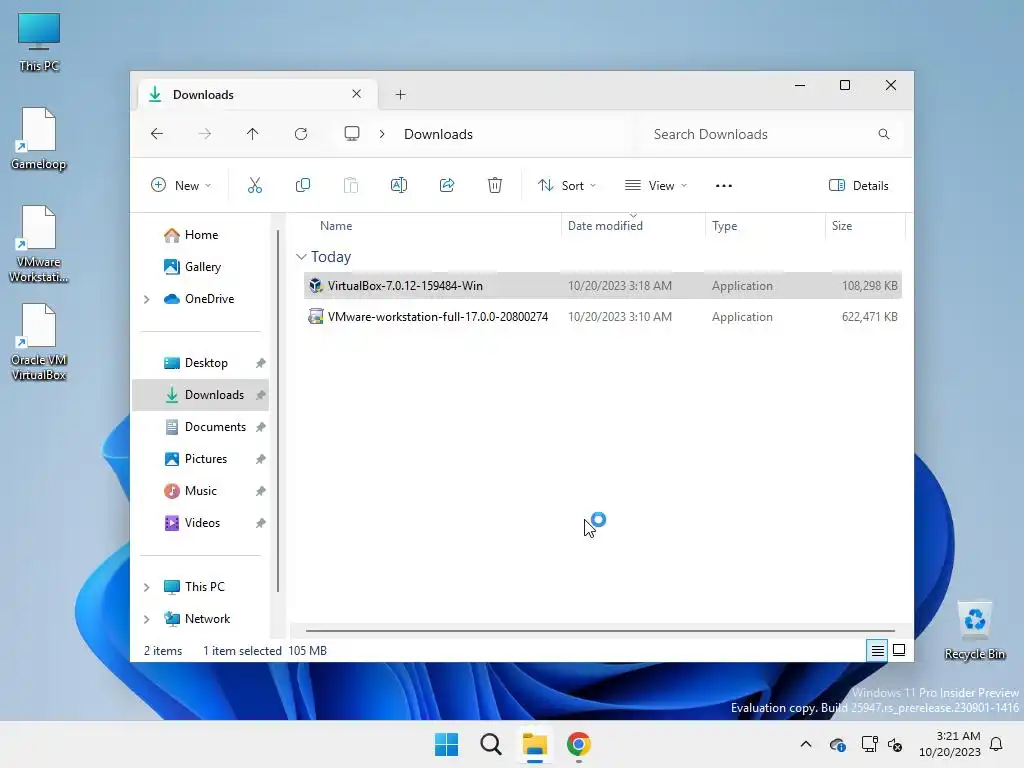Open the notifications bell

pyautogui.click(x=997, y=744)
